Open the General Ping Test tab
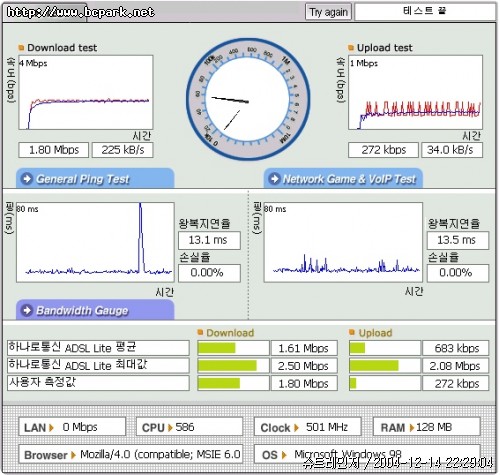The width and height of the screenshot is (500, 475). pos(95,179)
